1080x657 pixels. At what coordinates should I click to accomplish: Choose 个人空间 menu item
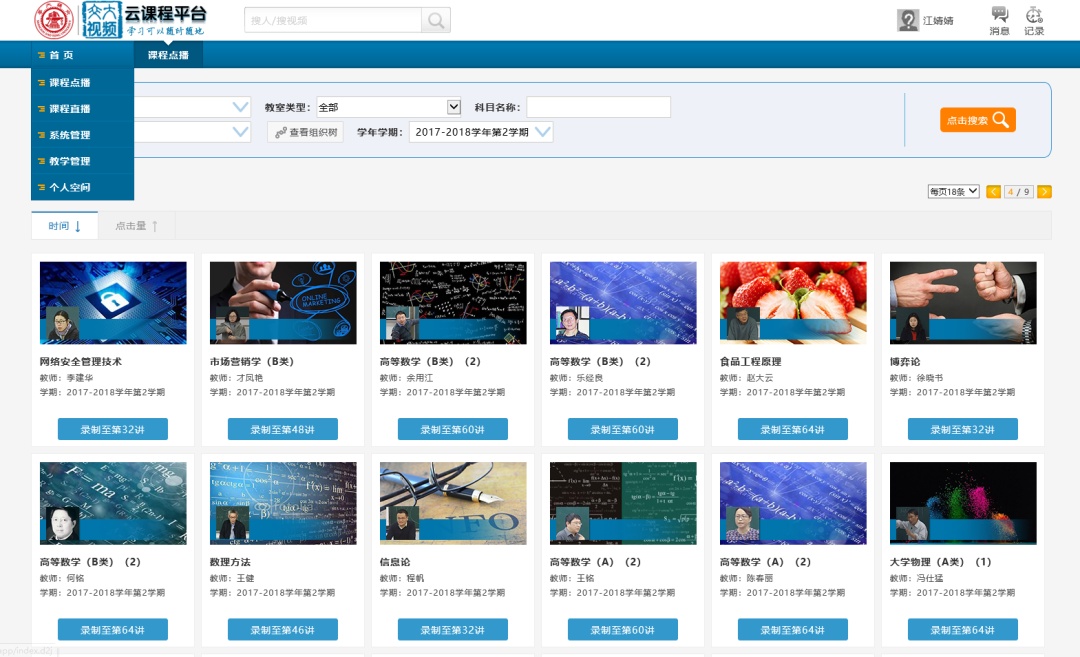point(70,187)
